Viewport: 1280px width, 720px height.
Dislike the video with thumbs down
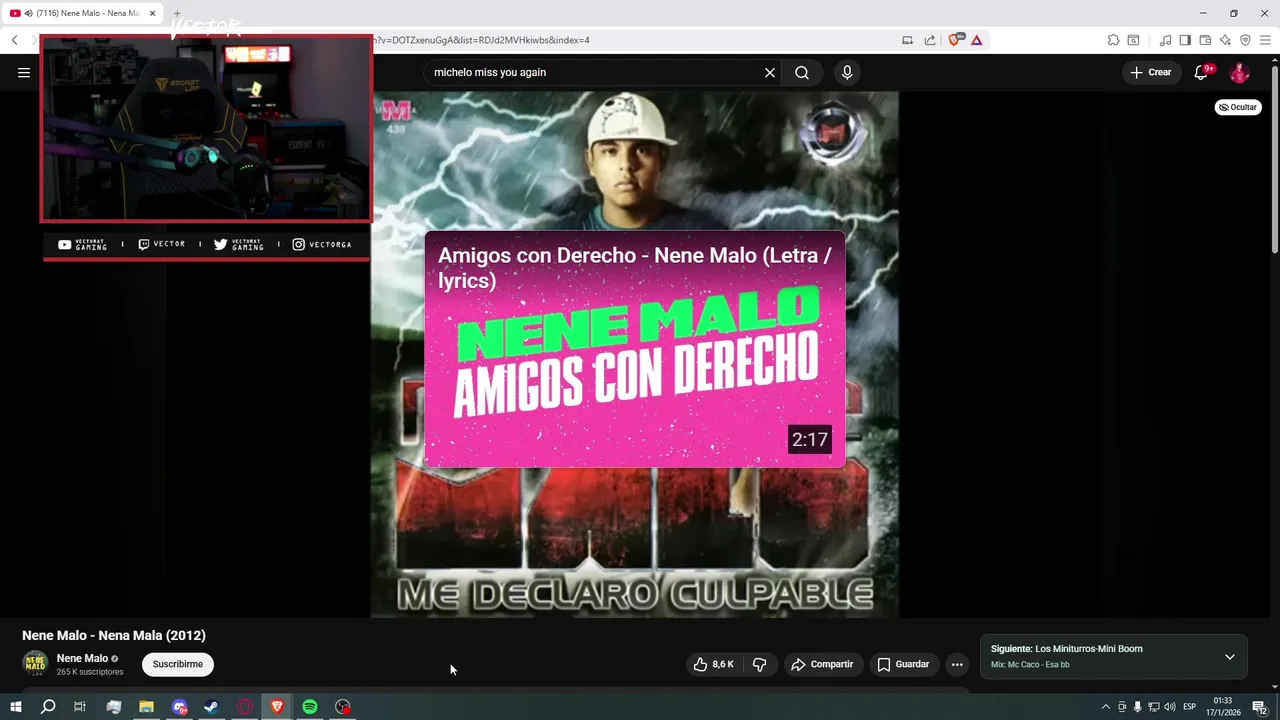pyautogui.click(x=760, y=664)
